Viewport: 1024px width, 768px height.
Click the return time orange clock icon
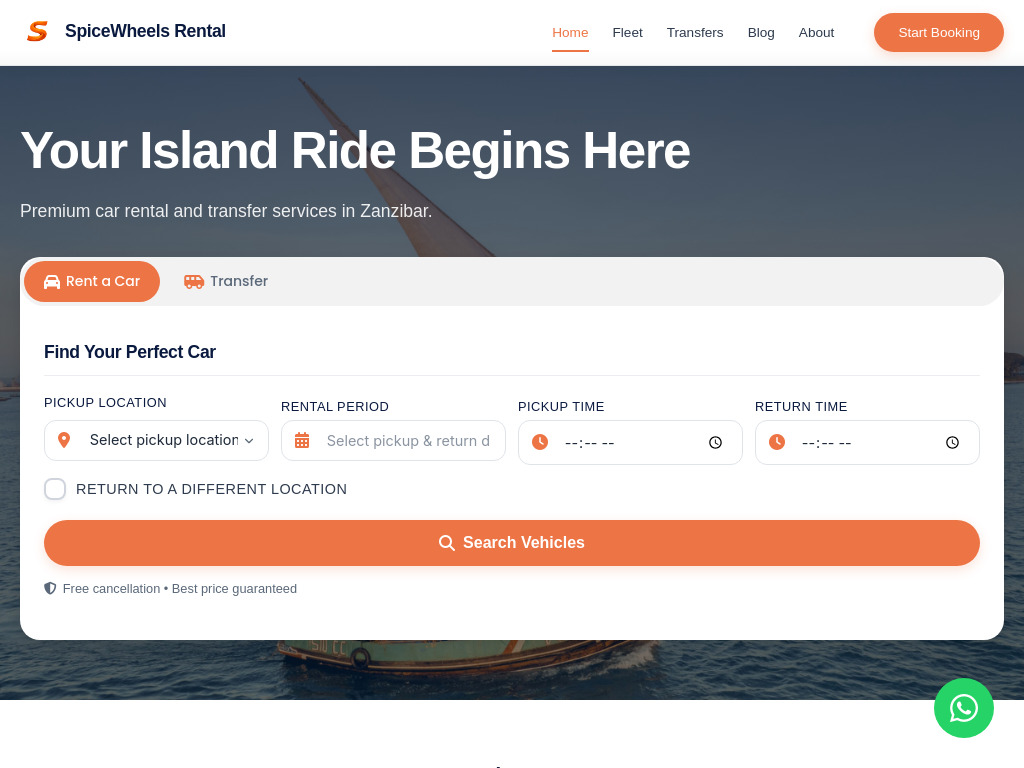[777, 442]
